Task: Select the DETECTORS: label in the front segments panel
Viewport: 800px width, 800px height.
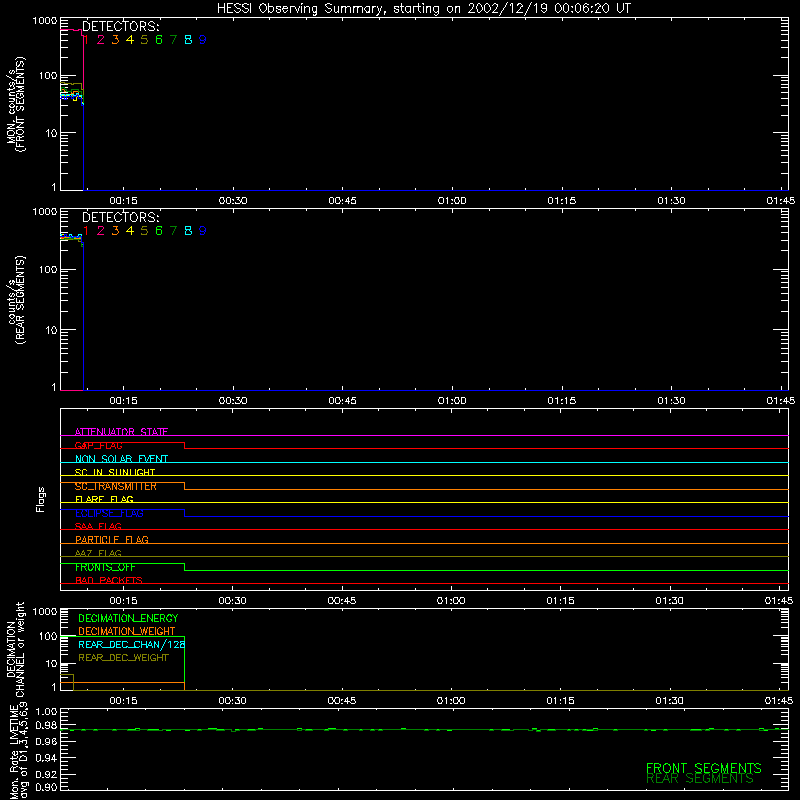Action: 121,27
